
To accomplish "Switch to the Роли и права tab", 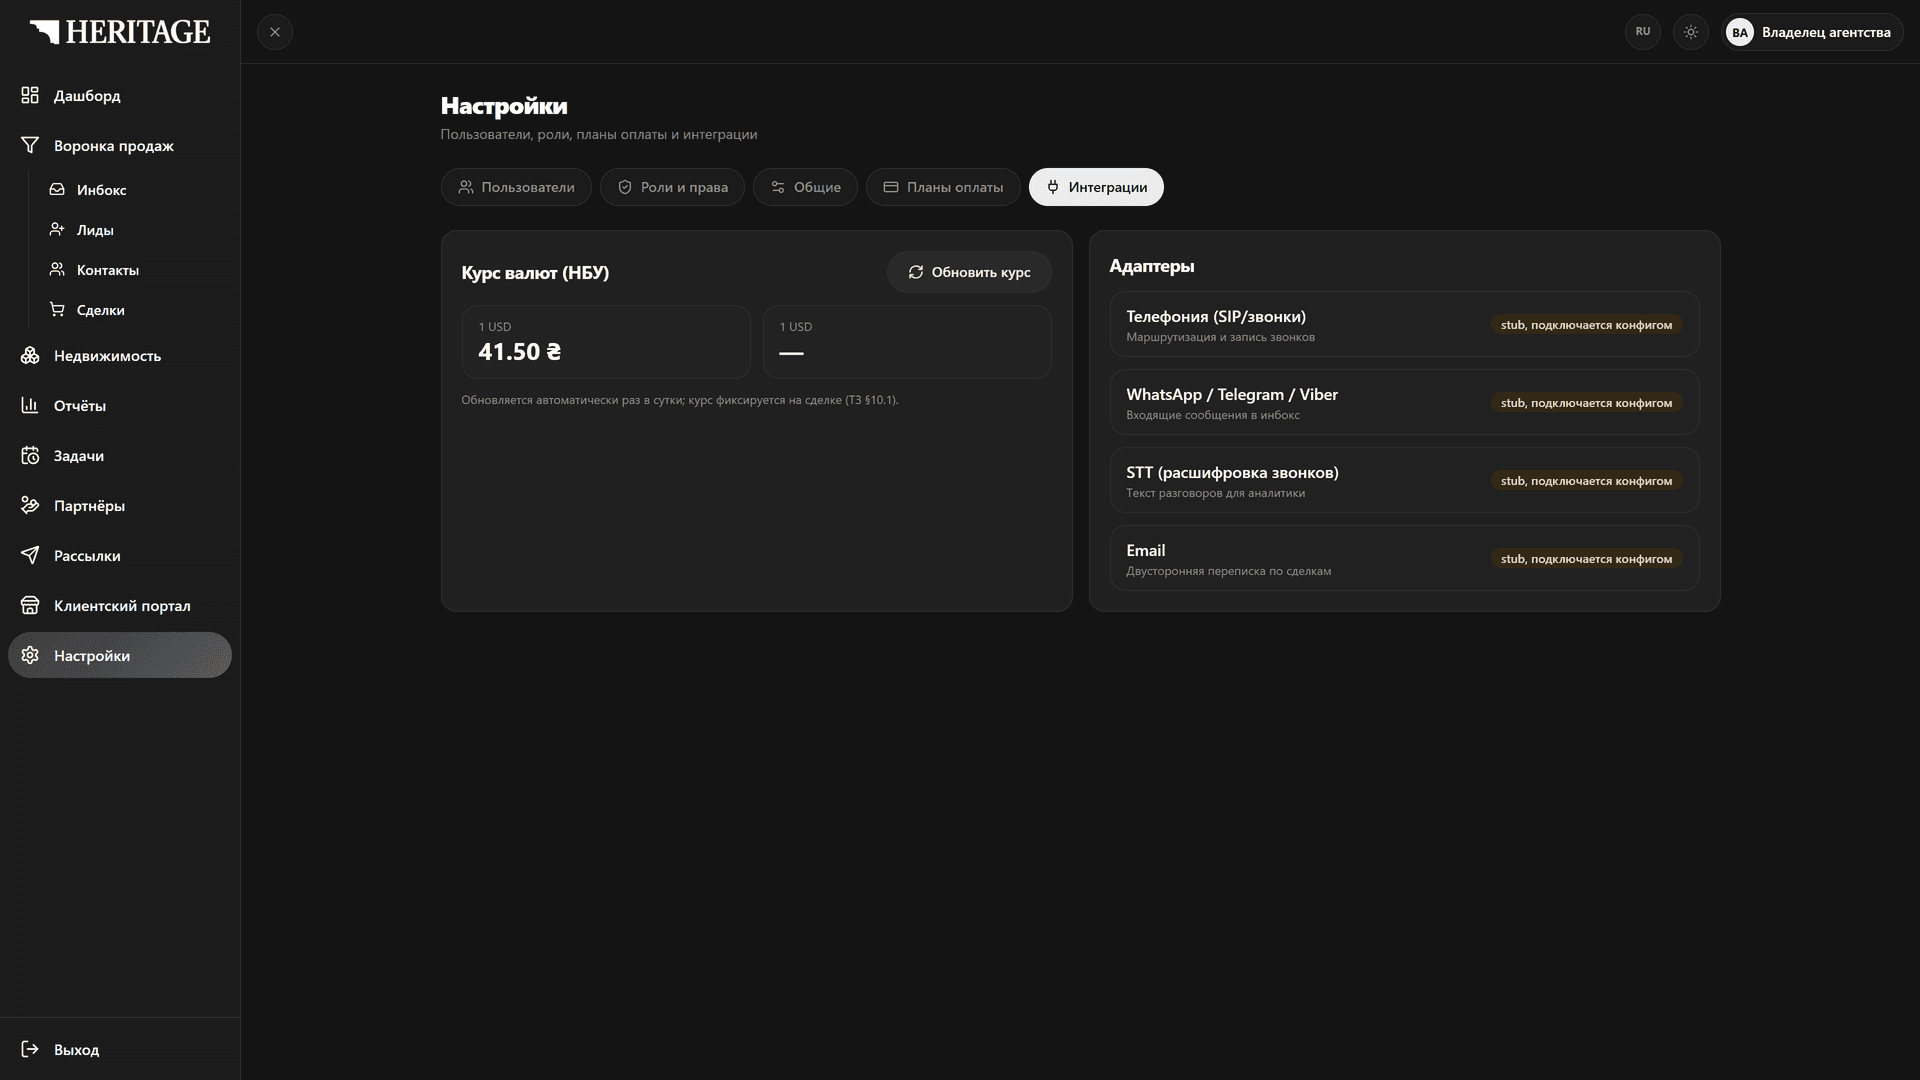I will pos(672,187).
